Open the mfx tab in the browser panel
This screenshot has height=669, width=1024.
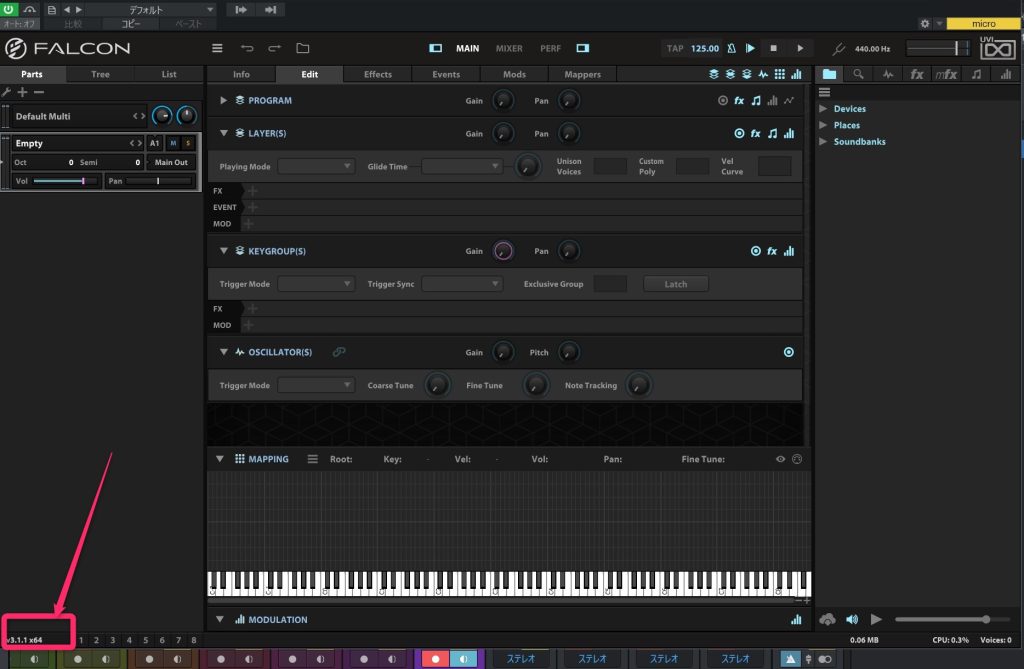click(946, 74)
